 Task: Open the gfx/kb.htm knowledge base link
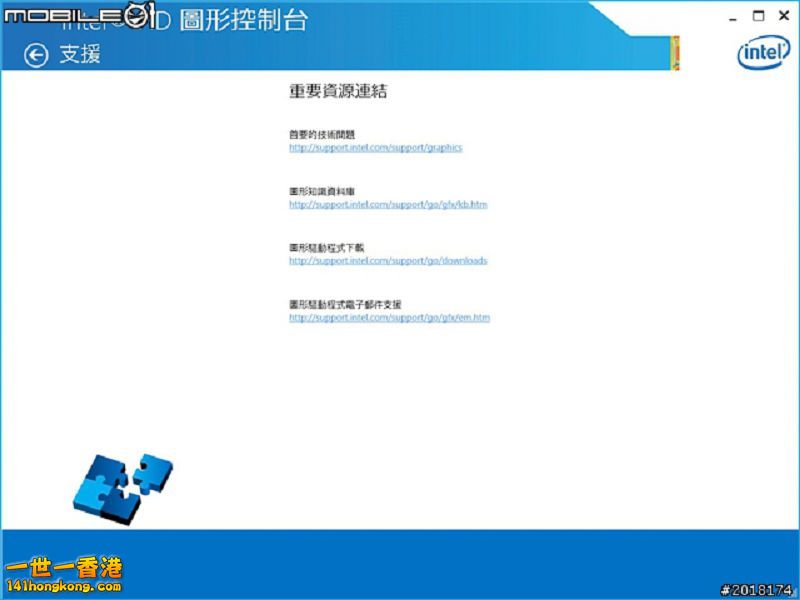[x=388, y=205]
